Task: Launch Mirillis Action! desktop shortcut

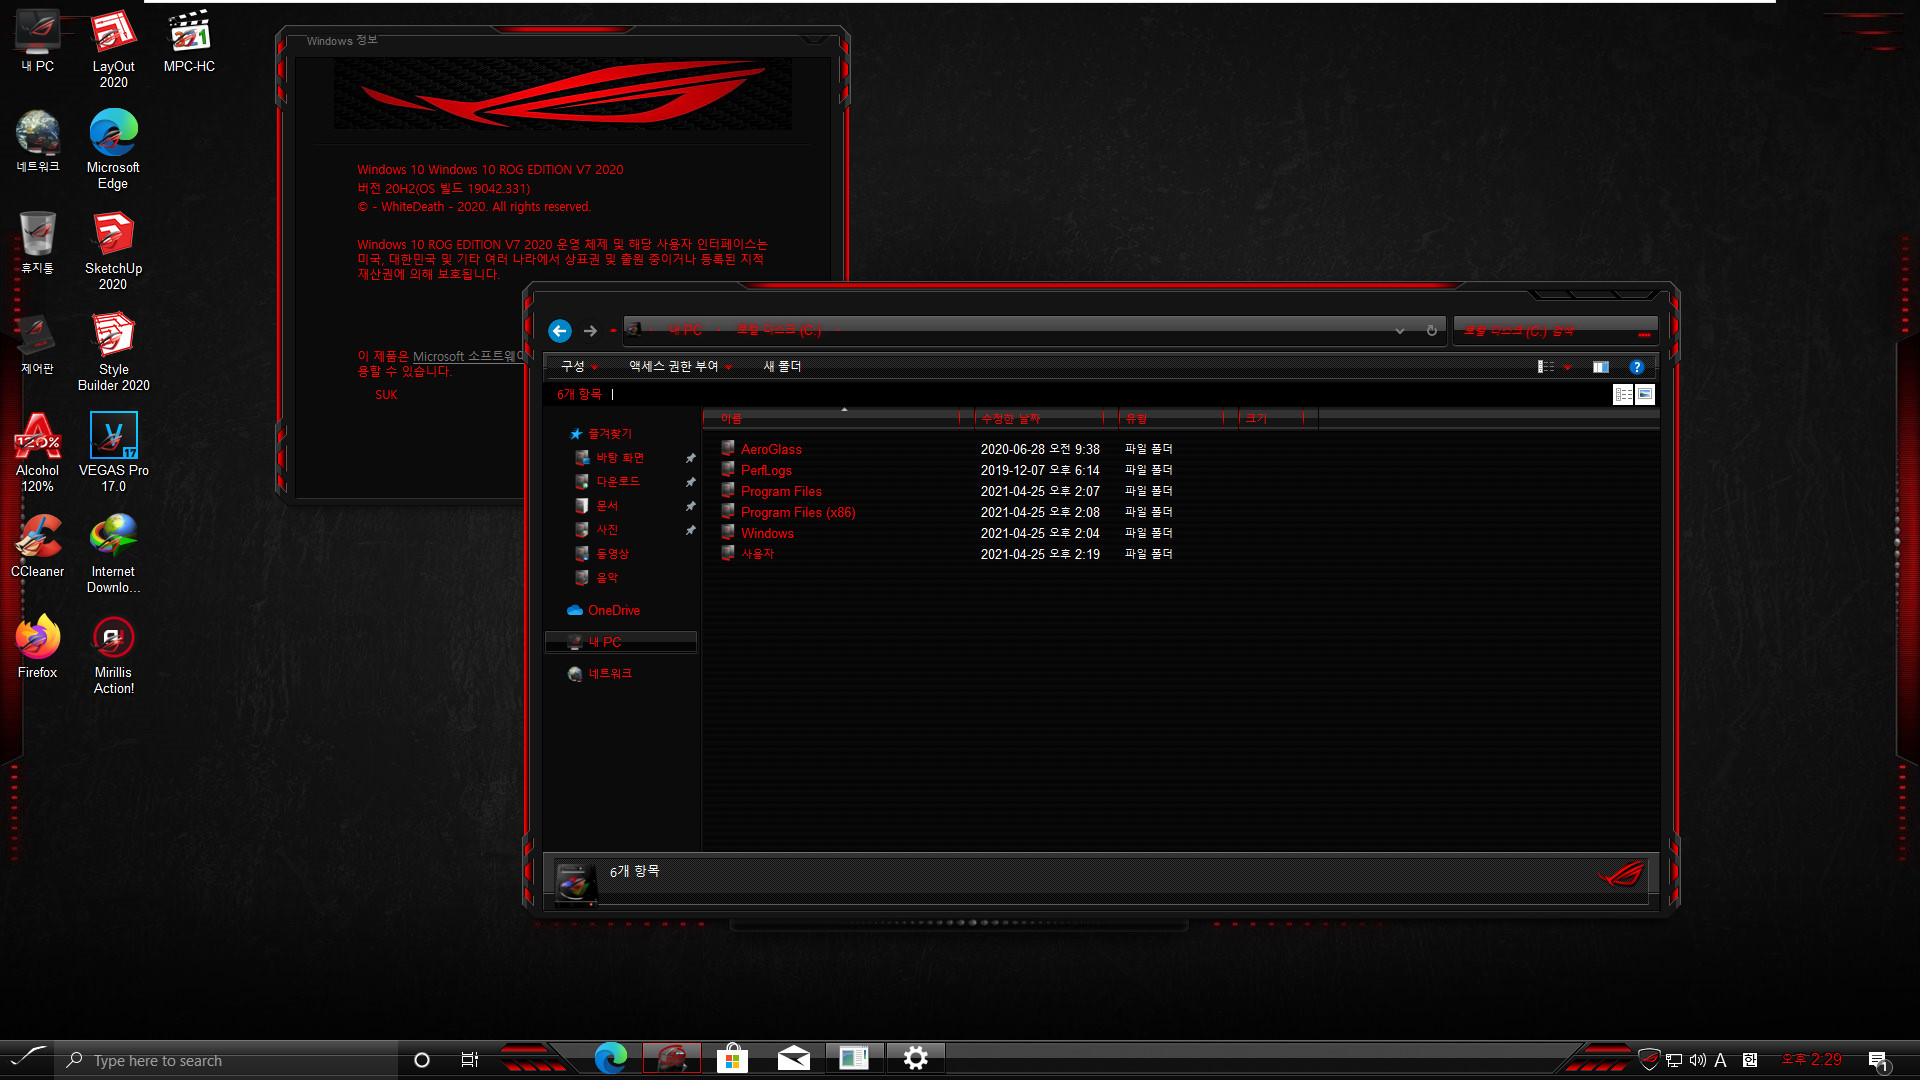Action: [113, 655]
